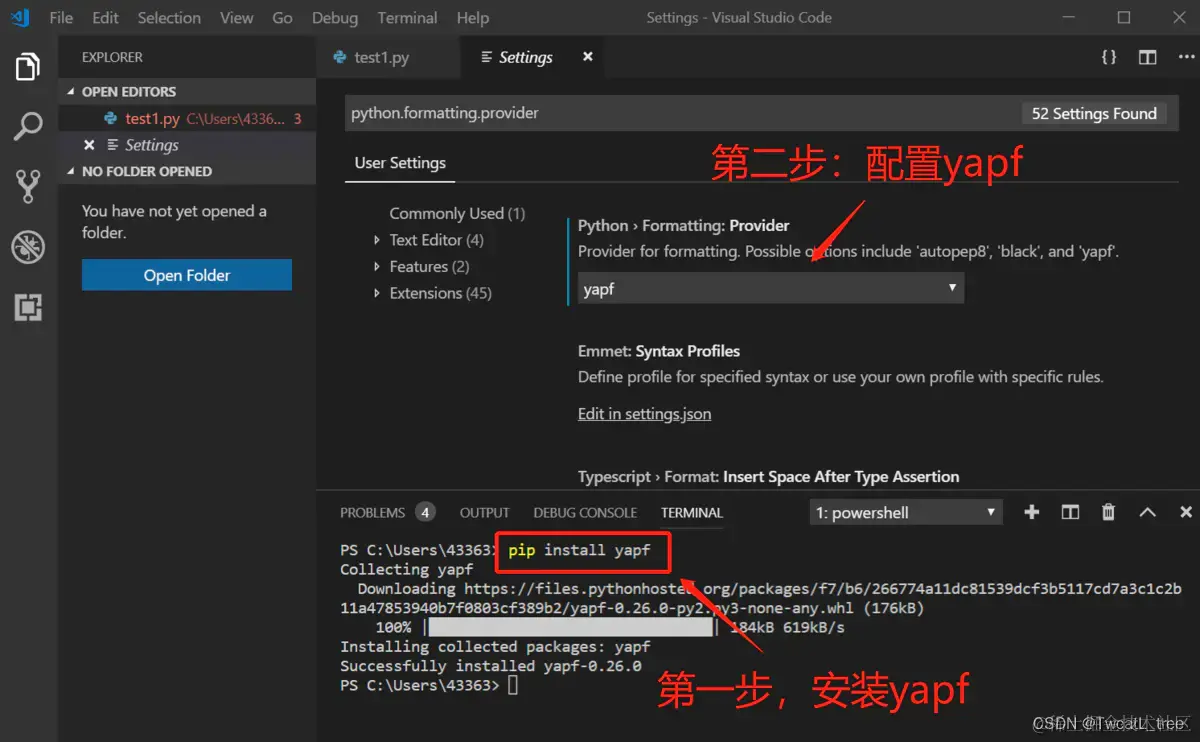Viewport: 1200px width, 742px height.
Task: Click the Open Folder button
Action: [x=187, y=275]
